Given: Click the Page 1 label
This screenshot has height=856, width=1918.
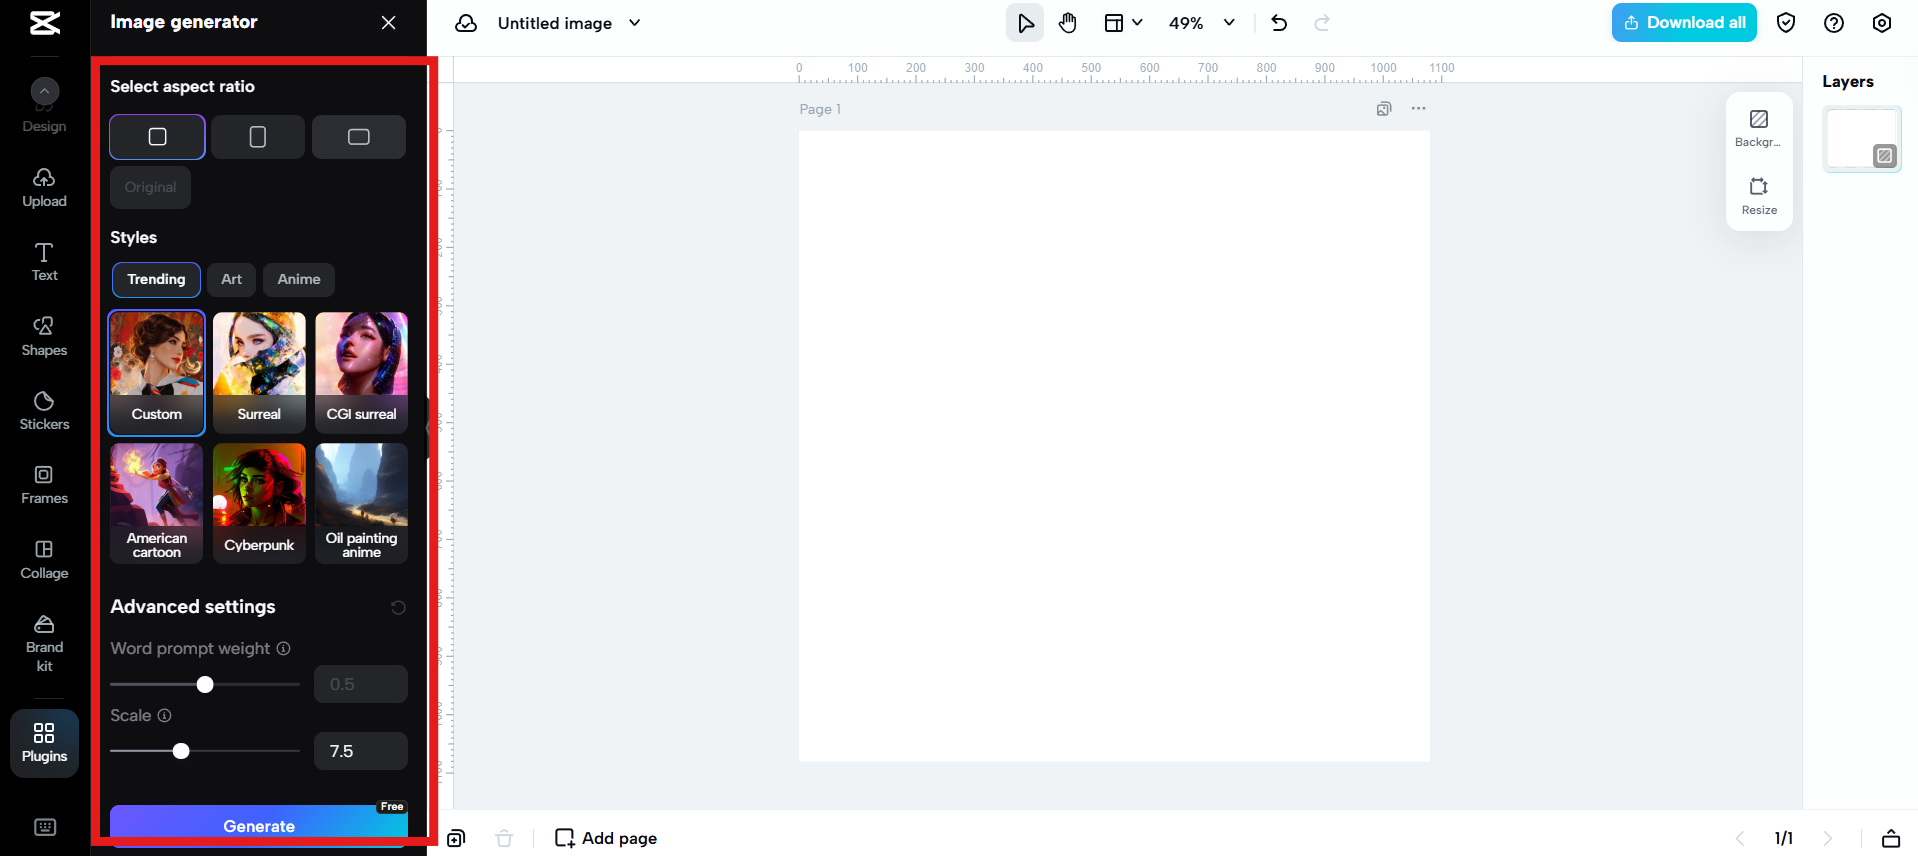Looking at the screenshot, I should coord(820,109).
